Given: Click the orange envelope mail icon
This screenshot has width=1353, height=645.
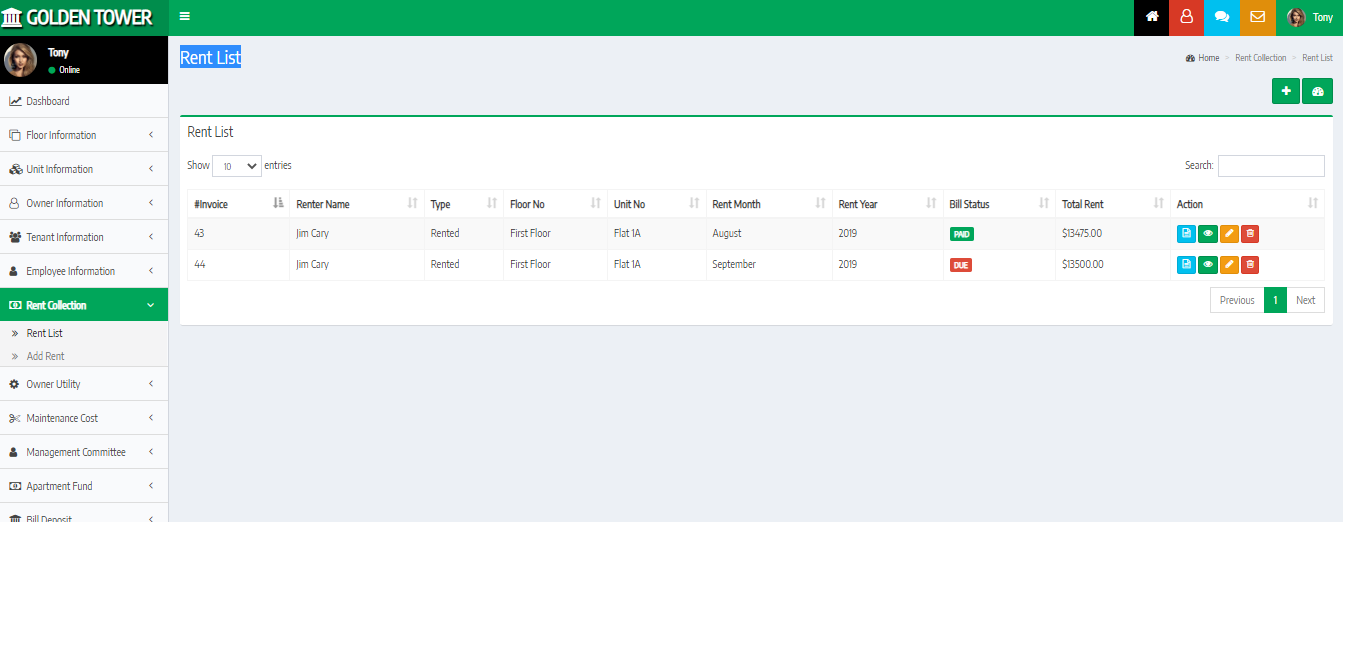Looking at the screenshot, I should tap(1257, 17).
